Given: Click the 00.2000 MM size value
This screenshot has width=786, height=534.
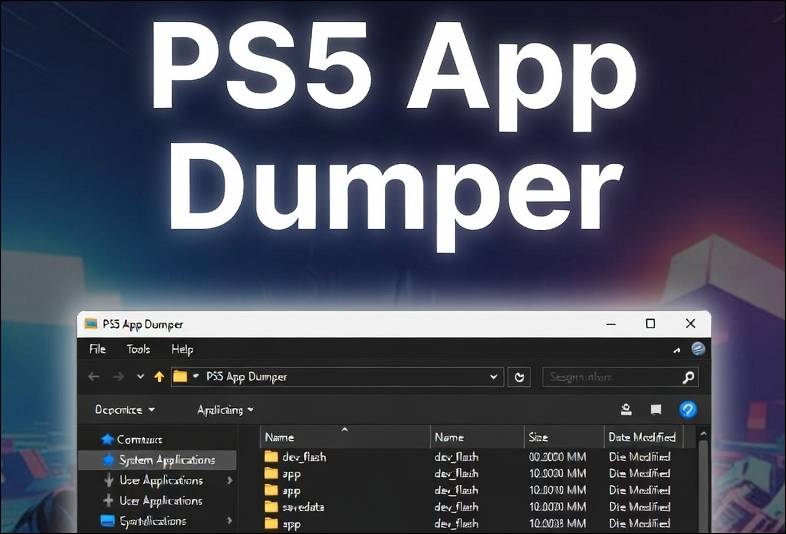Looking at the screenshot, I should coord(557,457).
